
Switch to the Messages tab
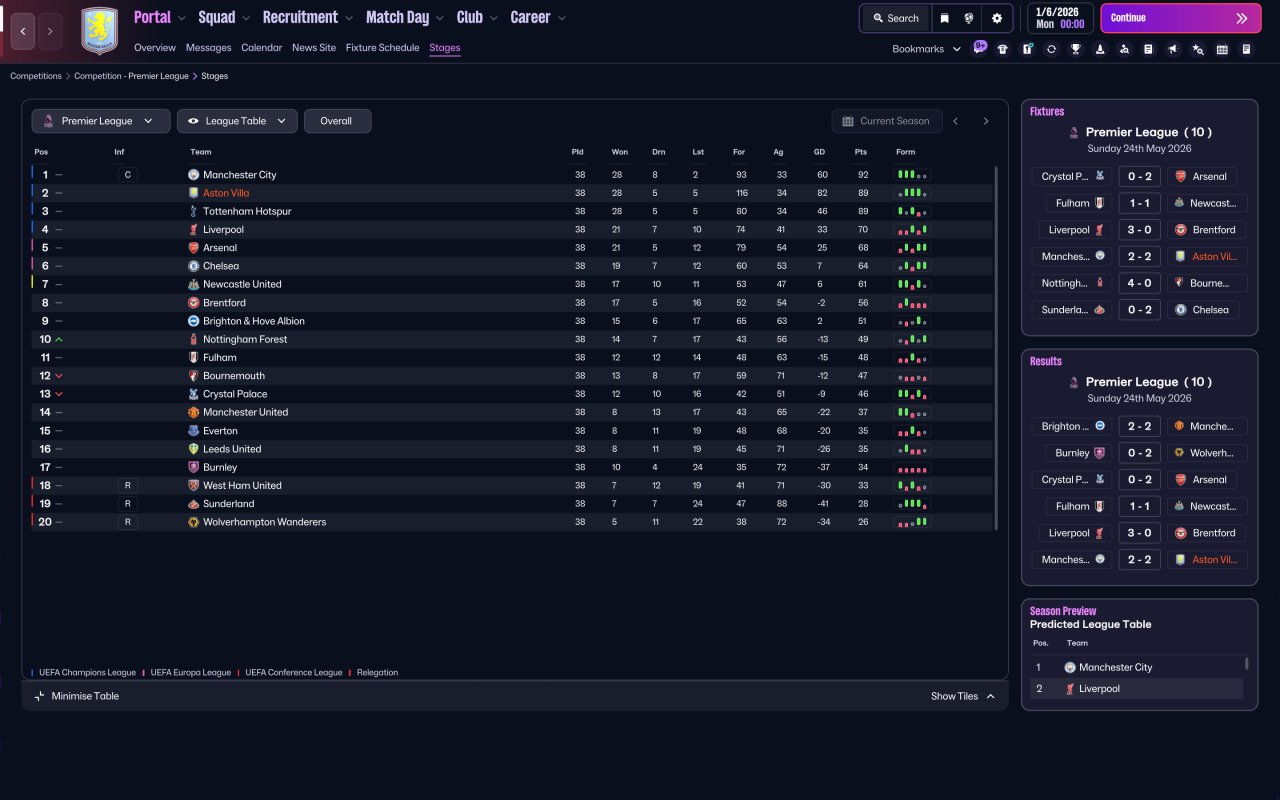tap(208, 48)
